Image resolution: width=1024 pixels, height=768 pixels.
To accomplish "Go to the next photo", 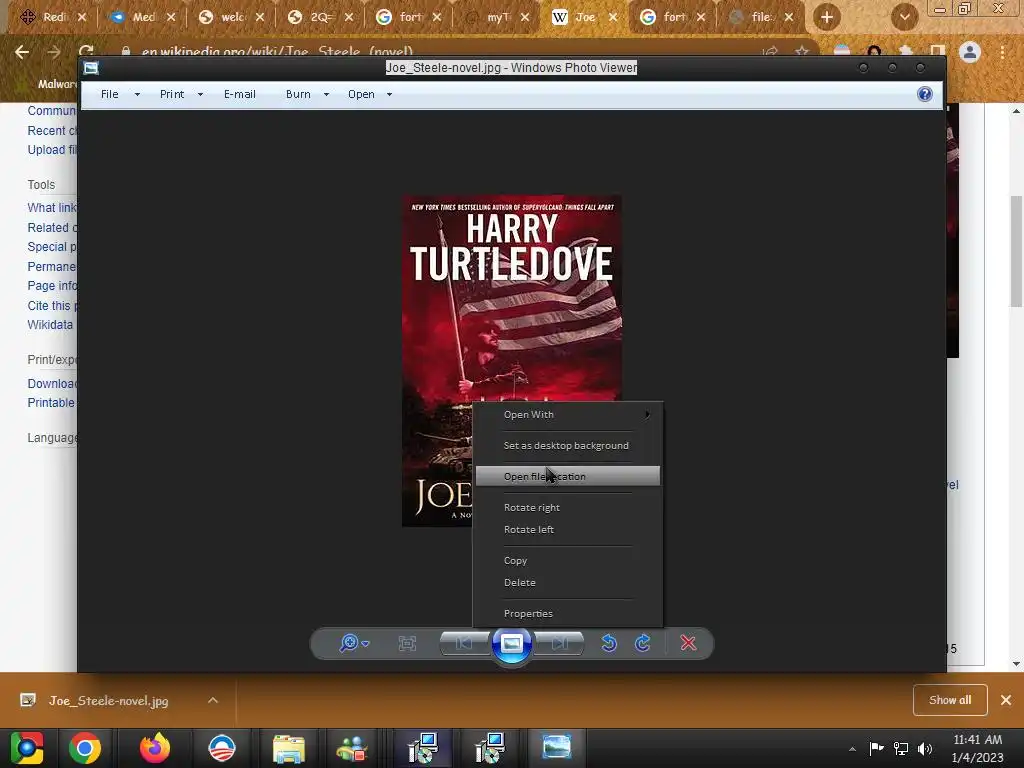I will [560, 643].
